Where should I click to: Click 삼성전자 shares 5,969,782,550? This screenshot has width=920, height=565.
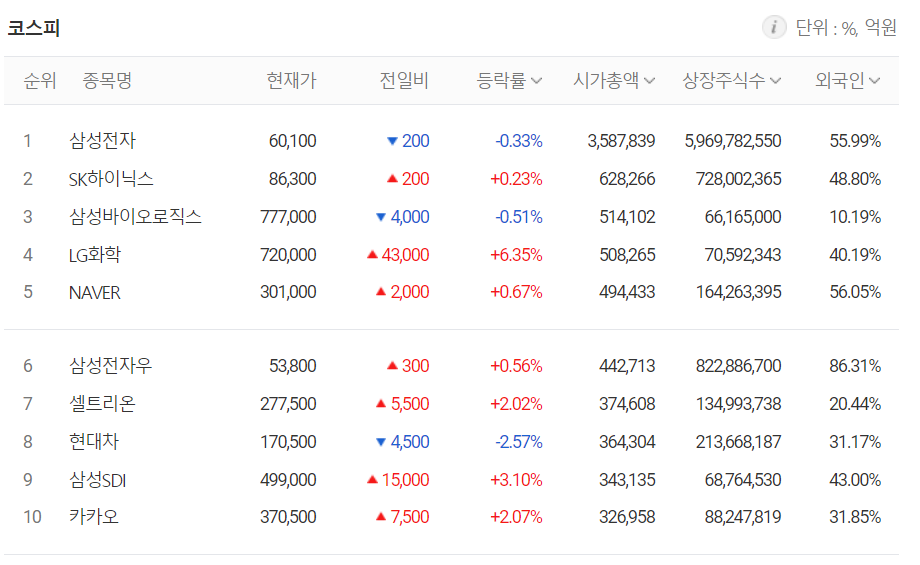coord(733,141)
